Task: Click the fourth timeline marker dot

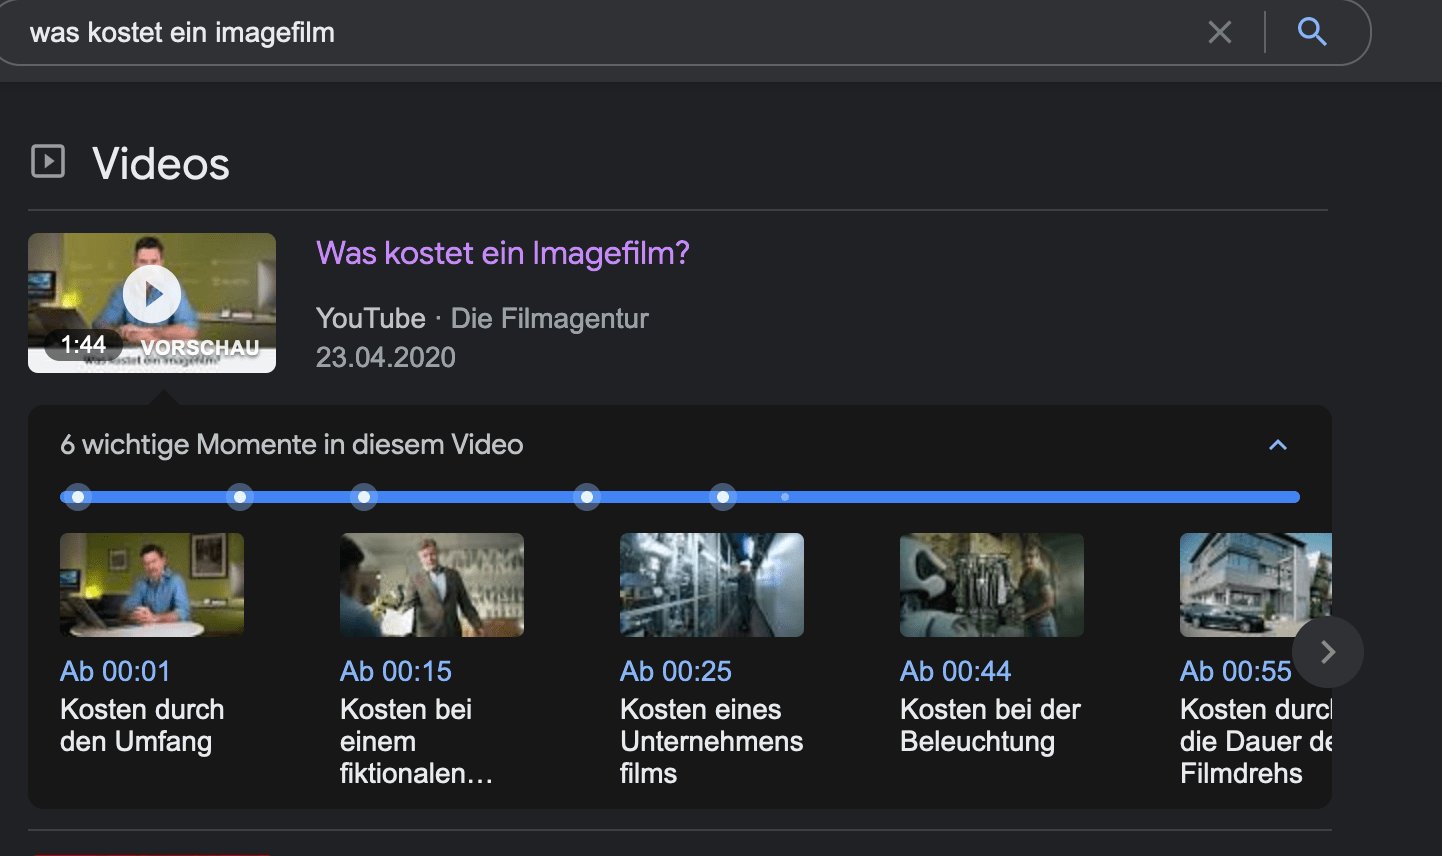Action: [587, 497]
